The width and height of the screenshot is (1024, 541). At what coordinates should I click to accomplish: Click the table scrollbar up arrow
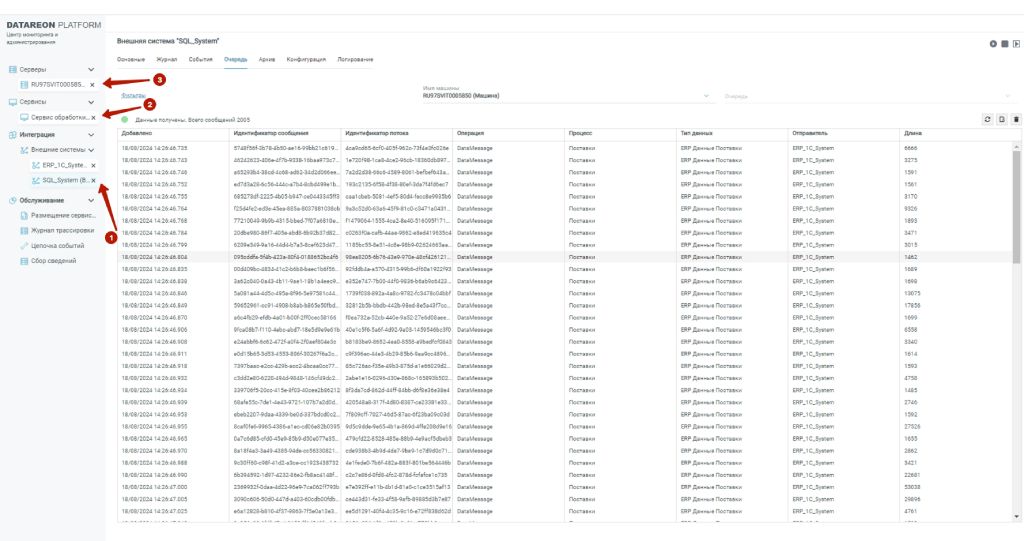tap(1016, 147)
